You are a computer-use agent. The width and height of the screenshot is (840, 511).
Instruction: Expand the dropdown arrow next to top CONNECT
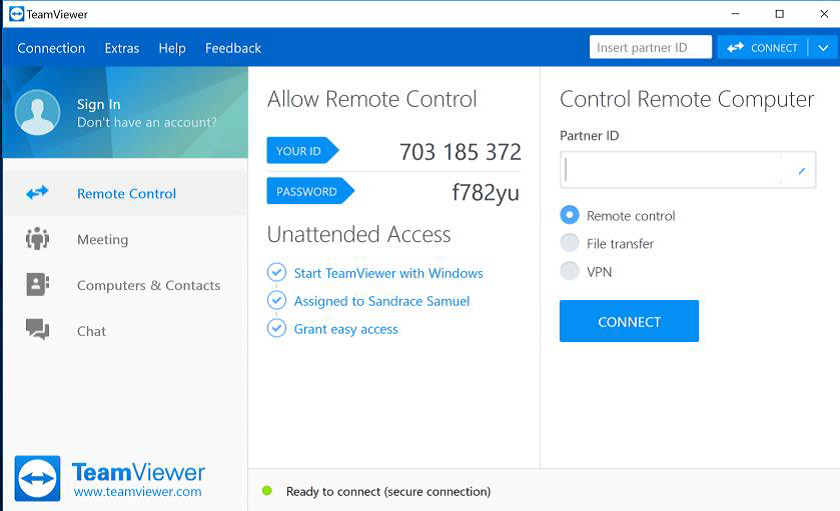point(823,48)
